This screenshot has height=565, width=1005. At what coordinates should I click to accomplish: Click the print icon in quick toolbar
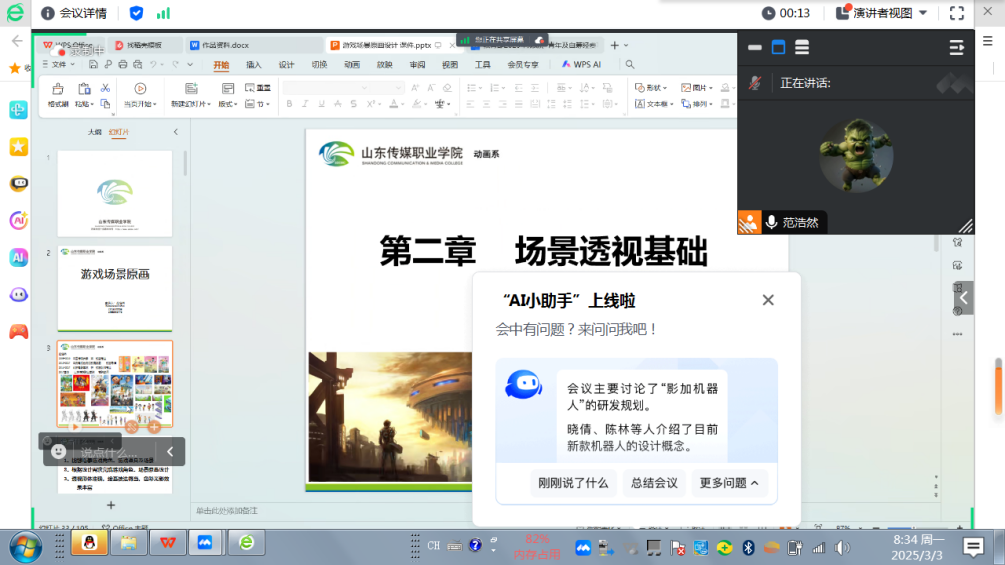tap(123, 64)
